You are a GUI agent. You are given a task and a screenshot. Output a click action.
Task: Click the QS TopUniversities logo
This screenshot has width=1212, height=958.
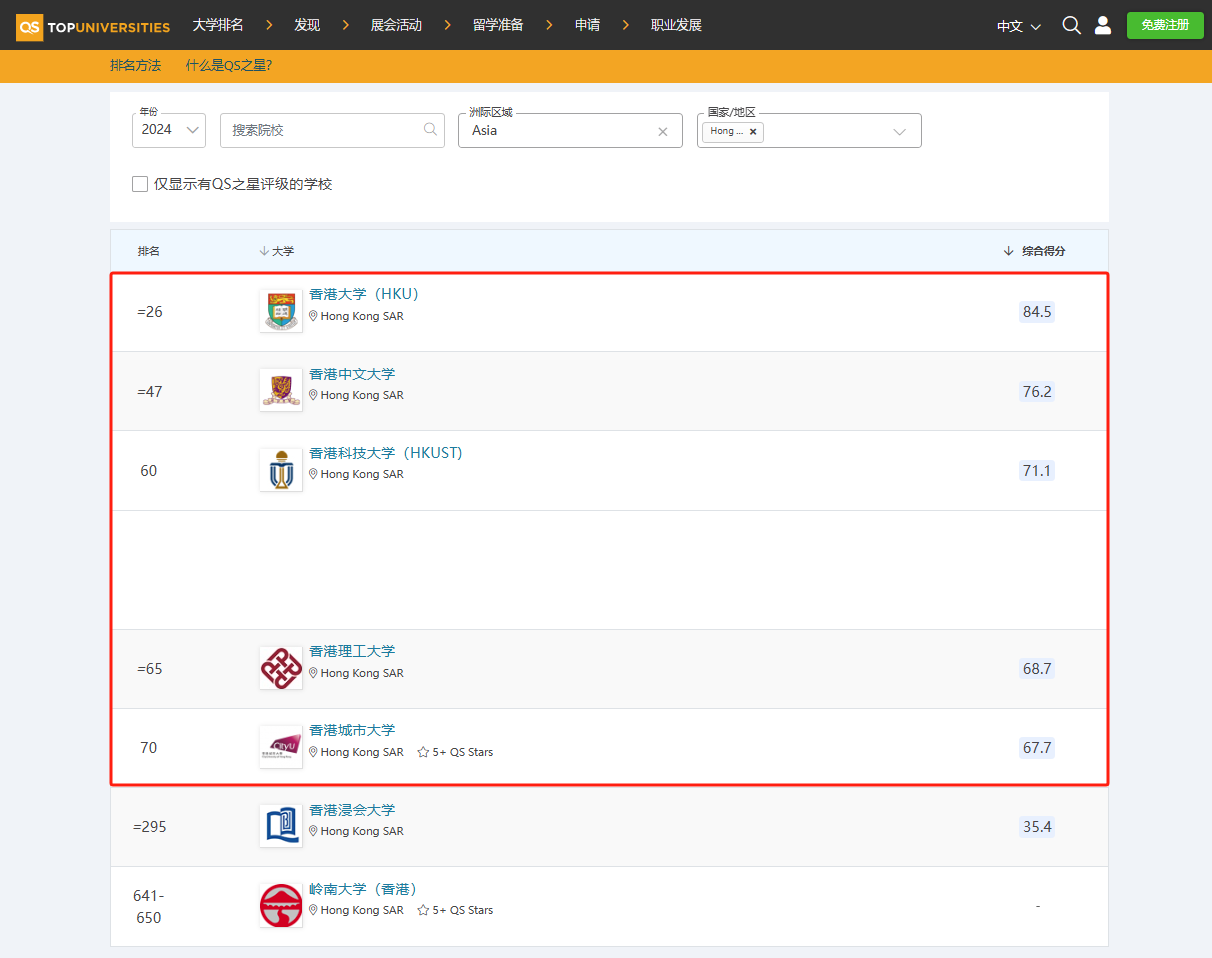coord(93,27)
